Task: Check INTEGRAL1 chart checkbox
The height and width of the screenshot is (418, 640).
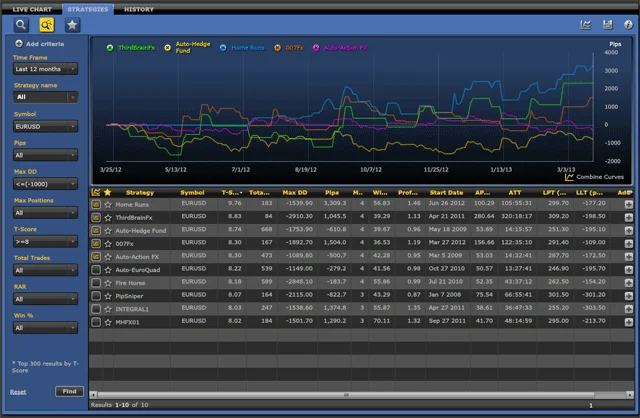Action: click(96, 309)
